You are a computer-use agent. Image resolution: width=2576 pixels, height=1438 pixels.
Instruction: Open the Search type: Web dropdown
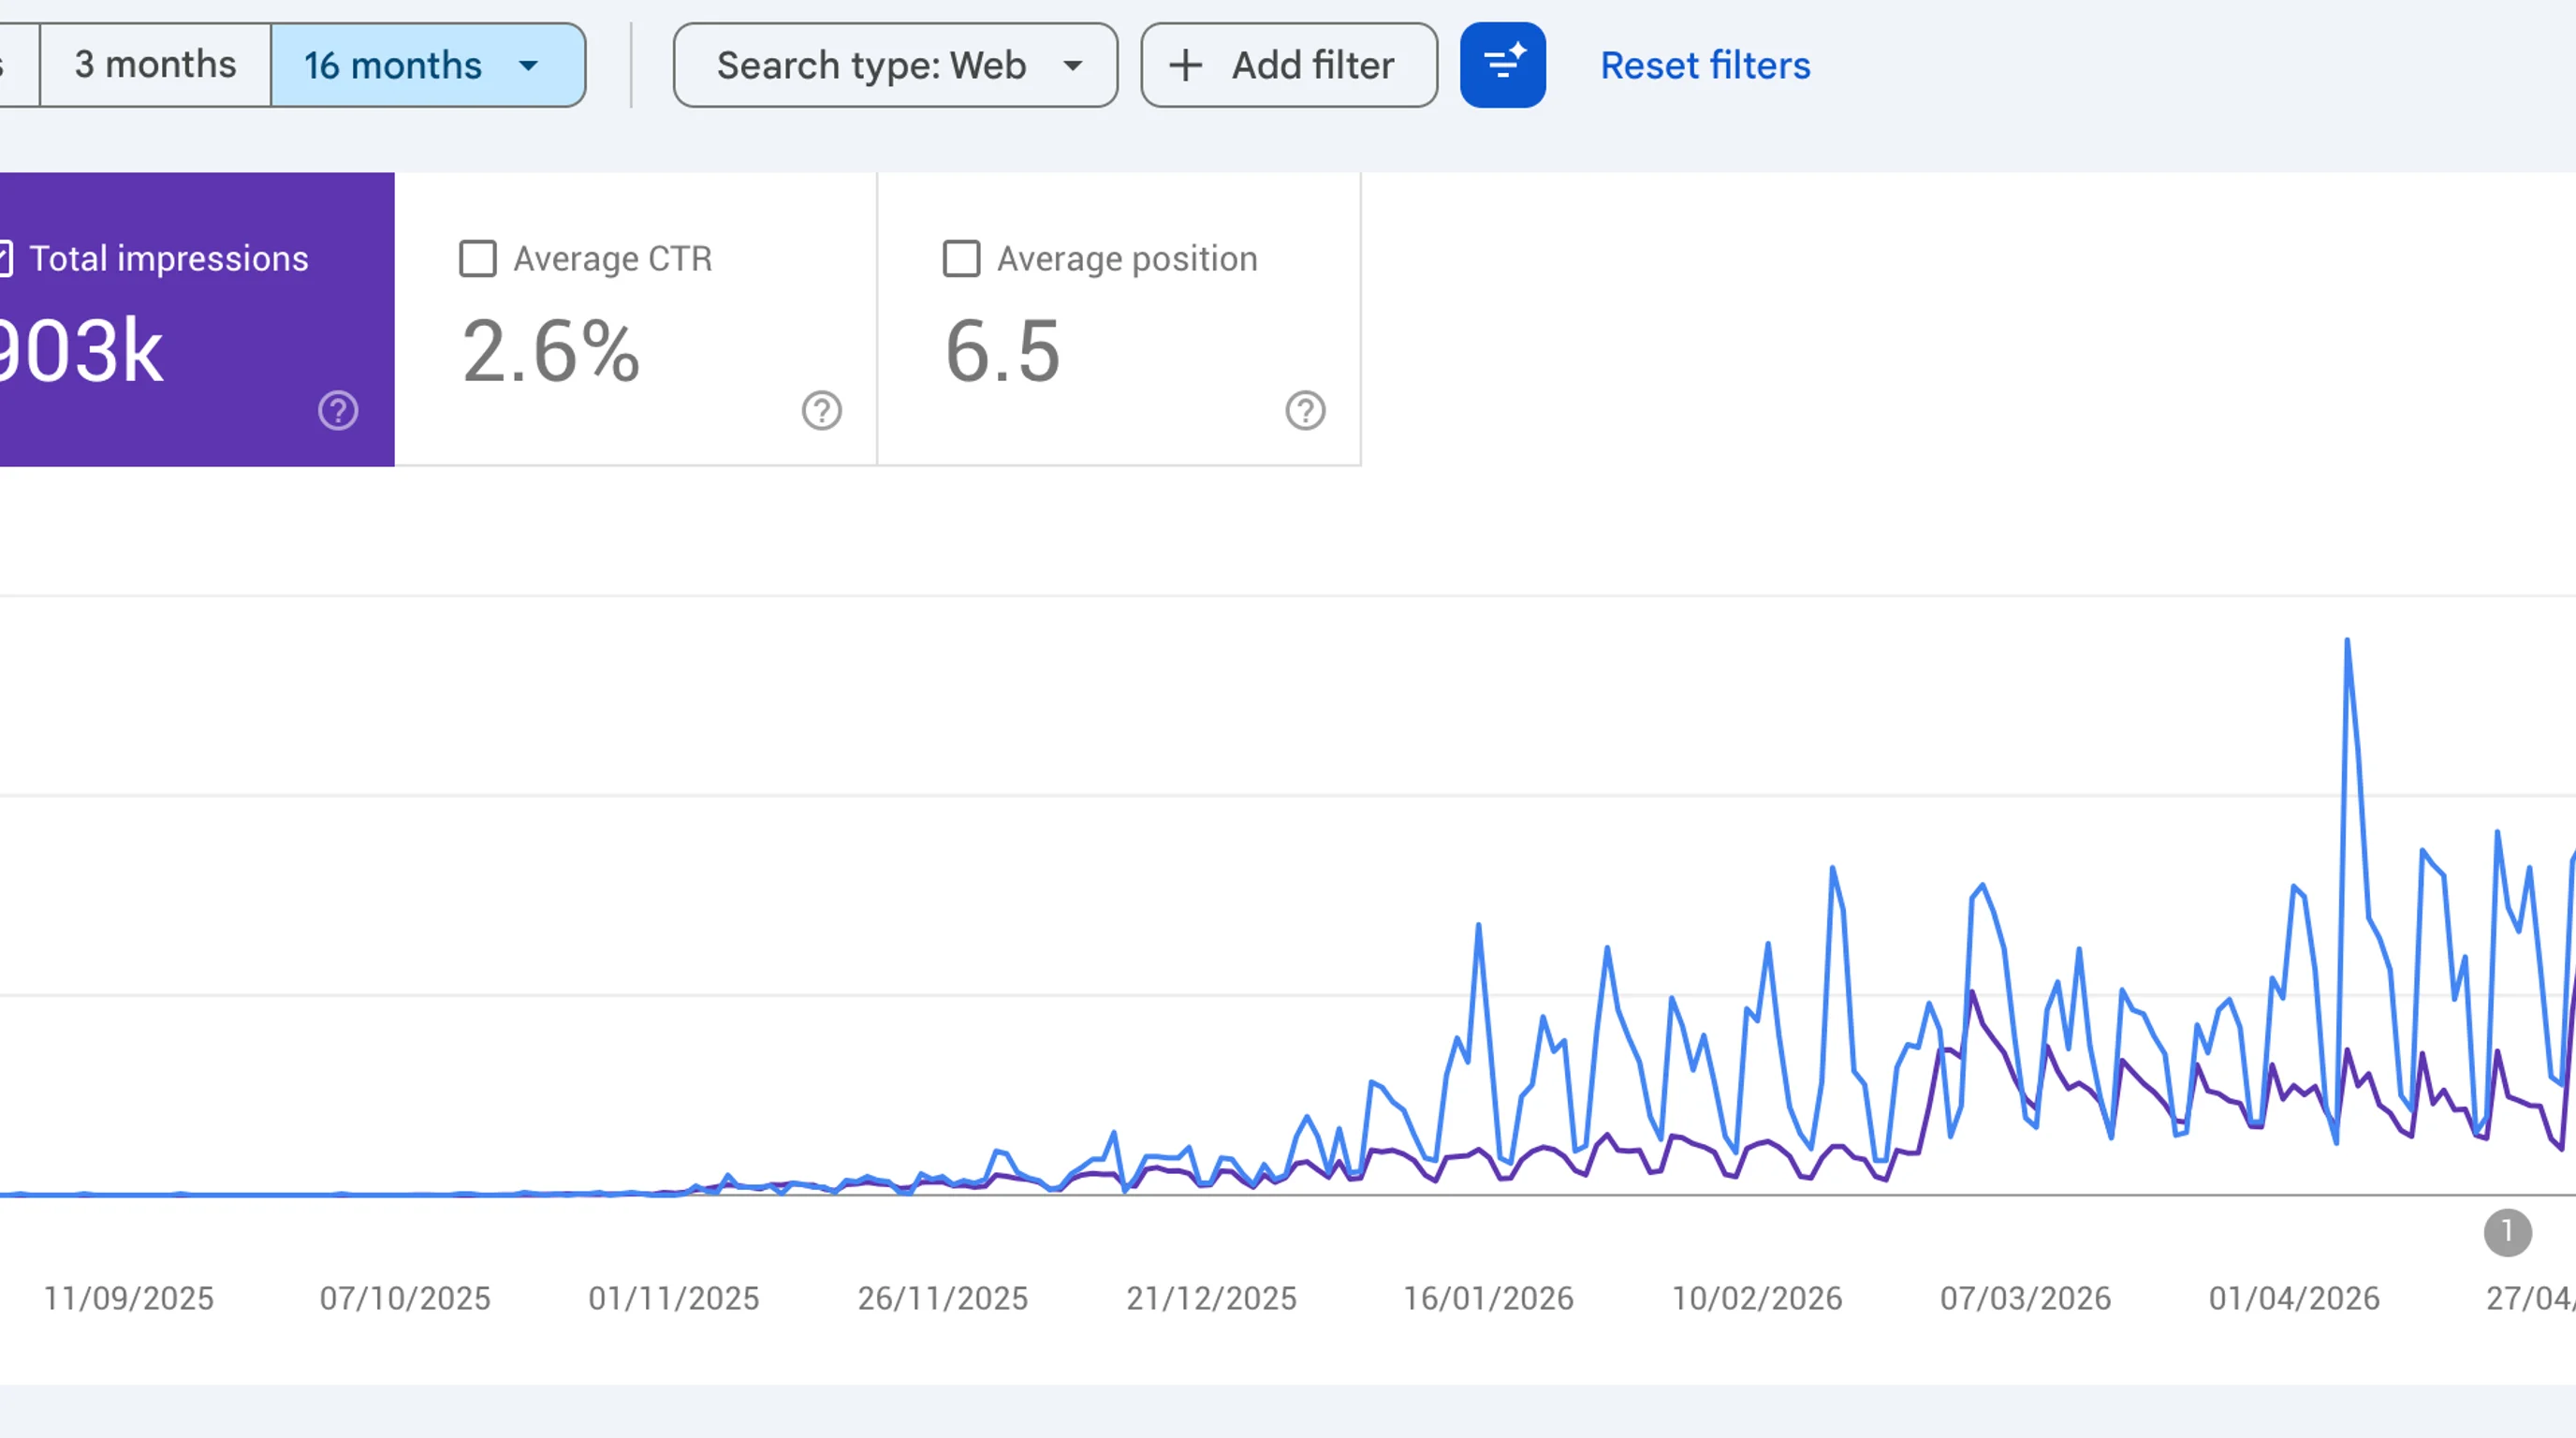[895, 65]
